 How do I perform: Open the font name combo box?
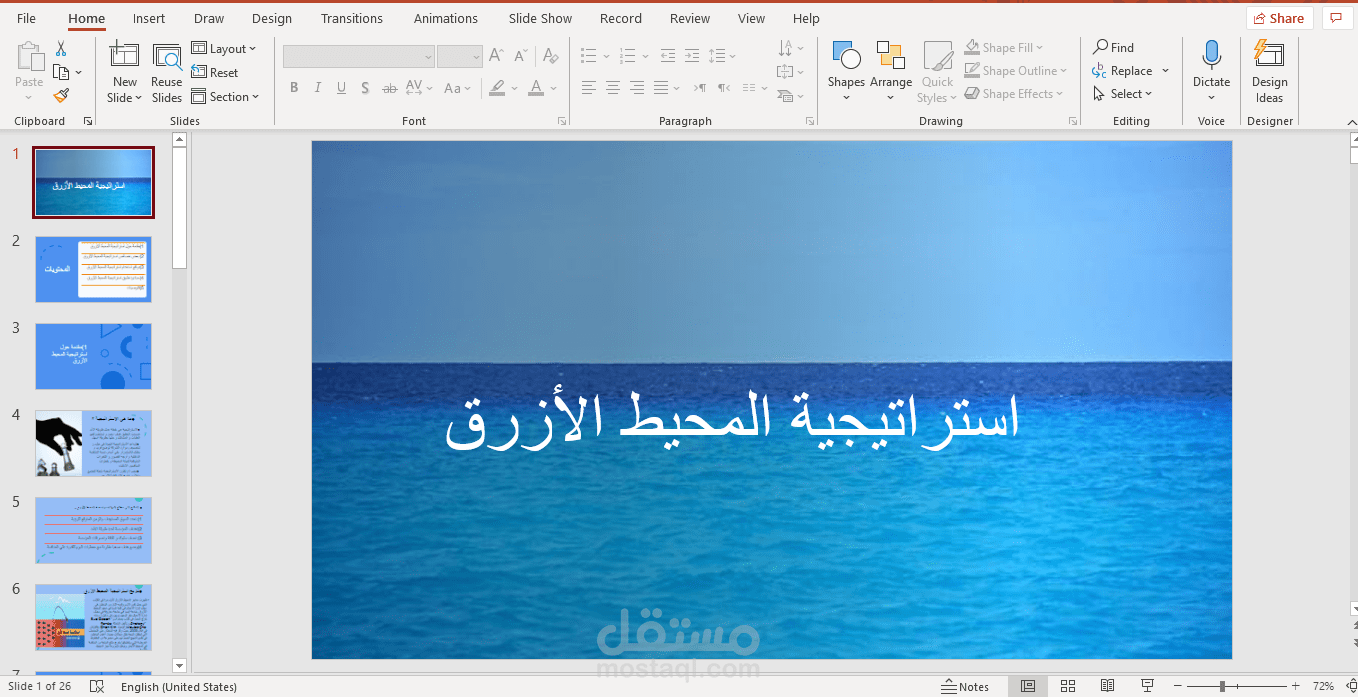359,57
